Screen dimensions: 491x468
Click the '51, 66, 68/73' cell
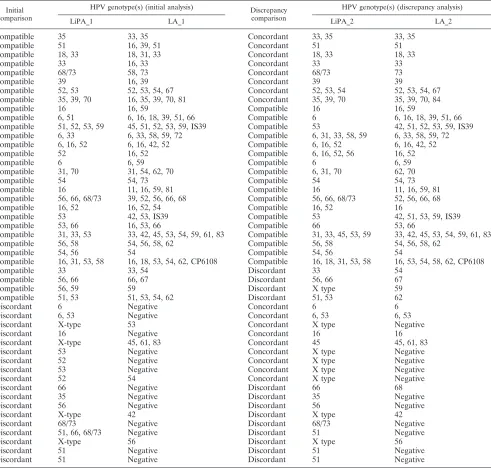click(79, 433)
